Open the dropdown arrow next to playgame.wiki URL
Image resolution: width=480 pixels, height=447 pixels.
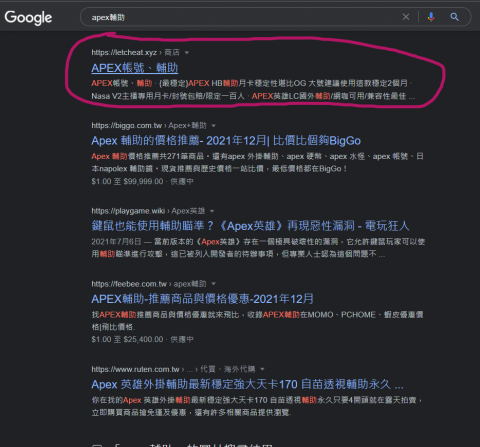click(x=212, y=211)
